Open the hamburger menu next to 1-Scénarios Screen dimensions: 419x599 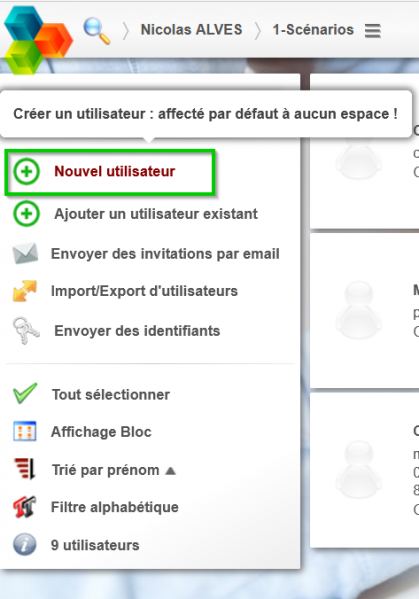click(x=372, y=31)
